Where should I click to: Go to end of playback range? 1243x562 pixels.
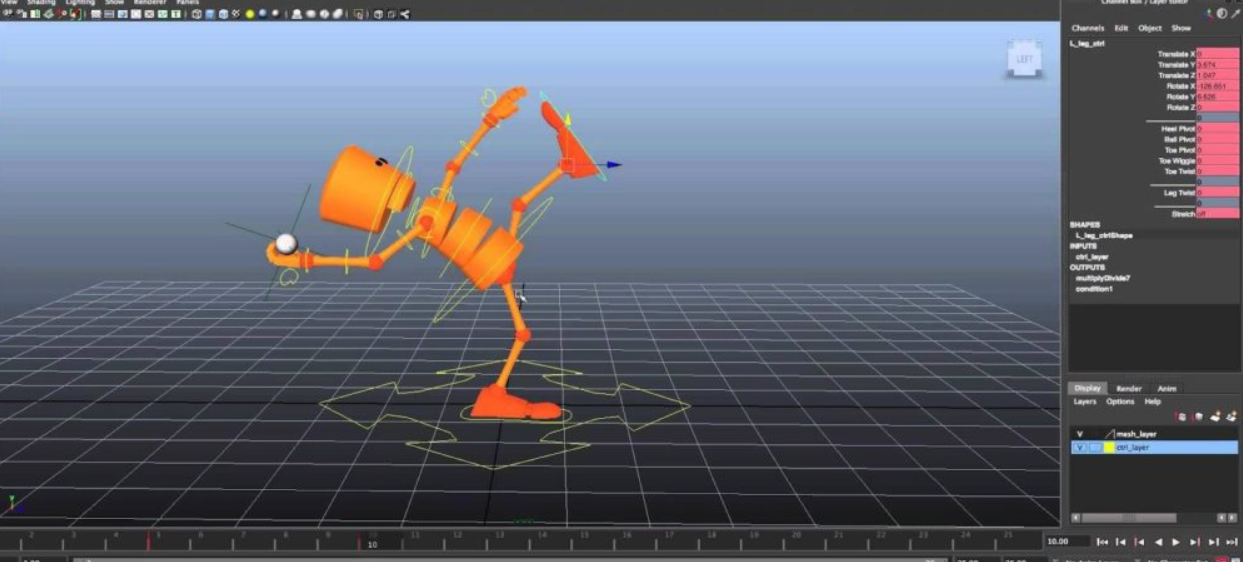point(1230,542)
